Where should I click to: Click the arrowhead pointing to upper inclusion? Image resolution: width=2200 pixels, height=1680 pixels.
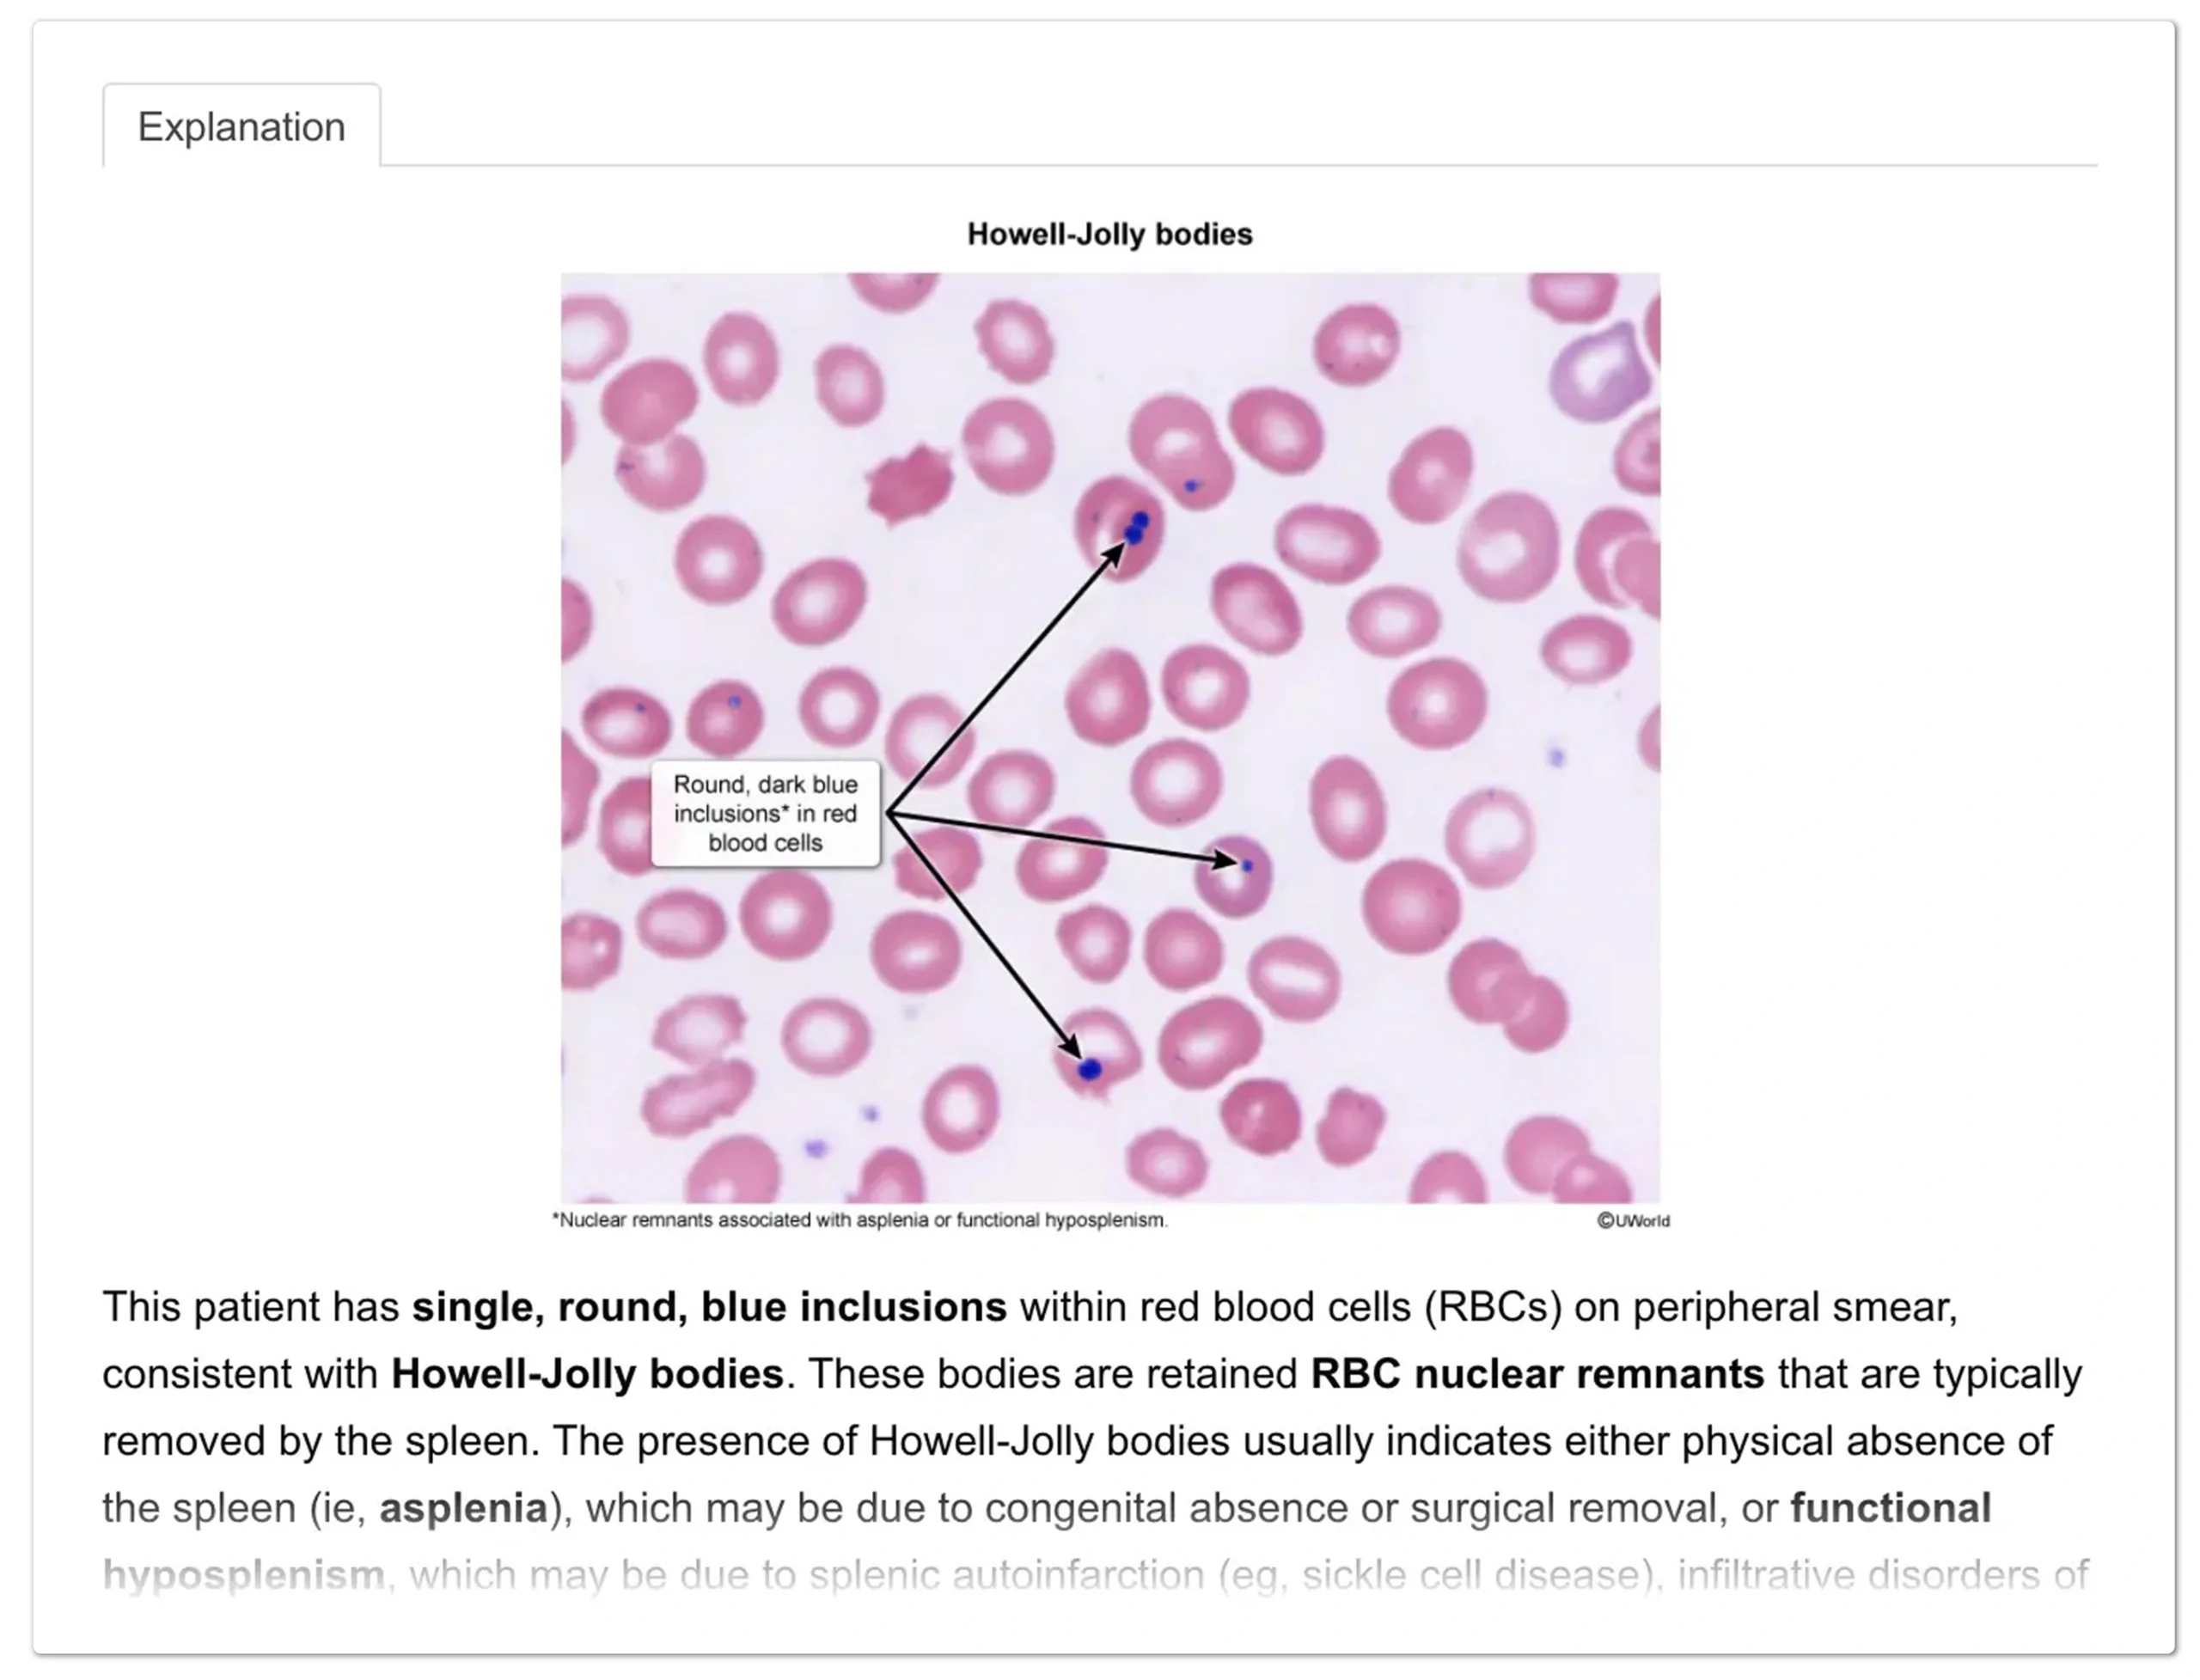click(1113, 553)
